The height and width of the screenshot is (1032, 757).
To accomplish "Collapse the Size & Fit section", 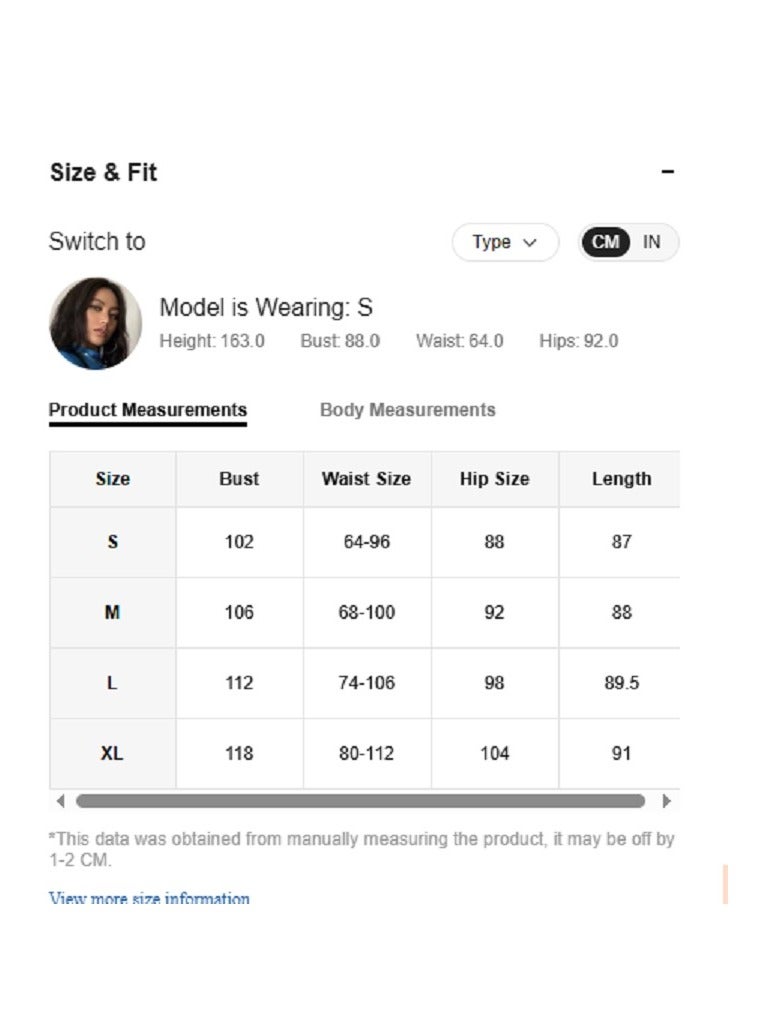I will coord(667,172).
